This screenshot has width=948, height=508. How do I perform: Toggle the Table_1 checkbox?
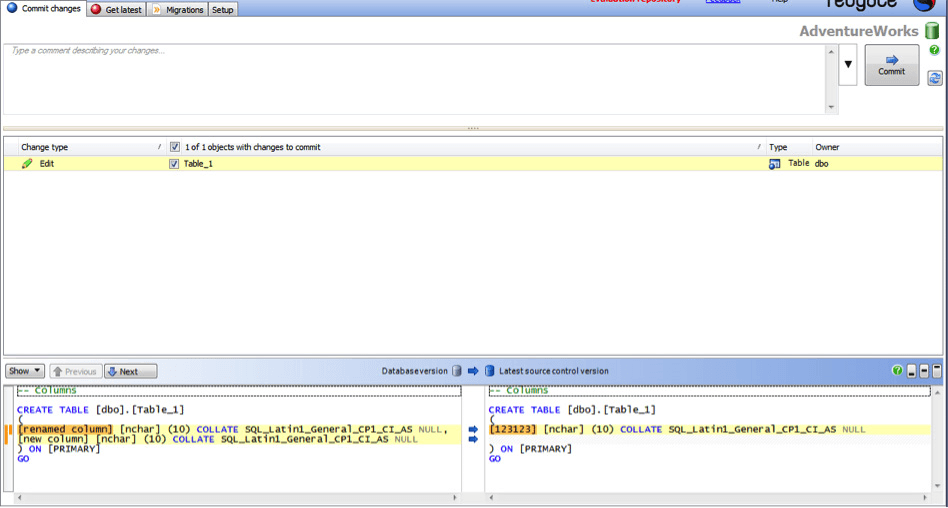175,164
